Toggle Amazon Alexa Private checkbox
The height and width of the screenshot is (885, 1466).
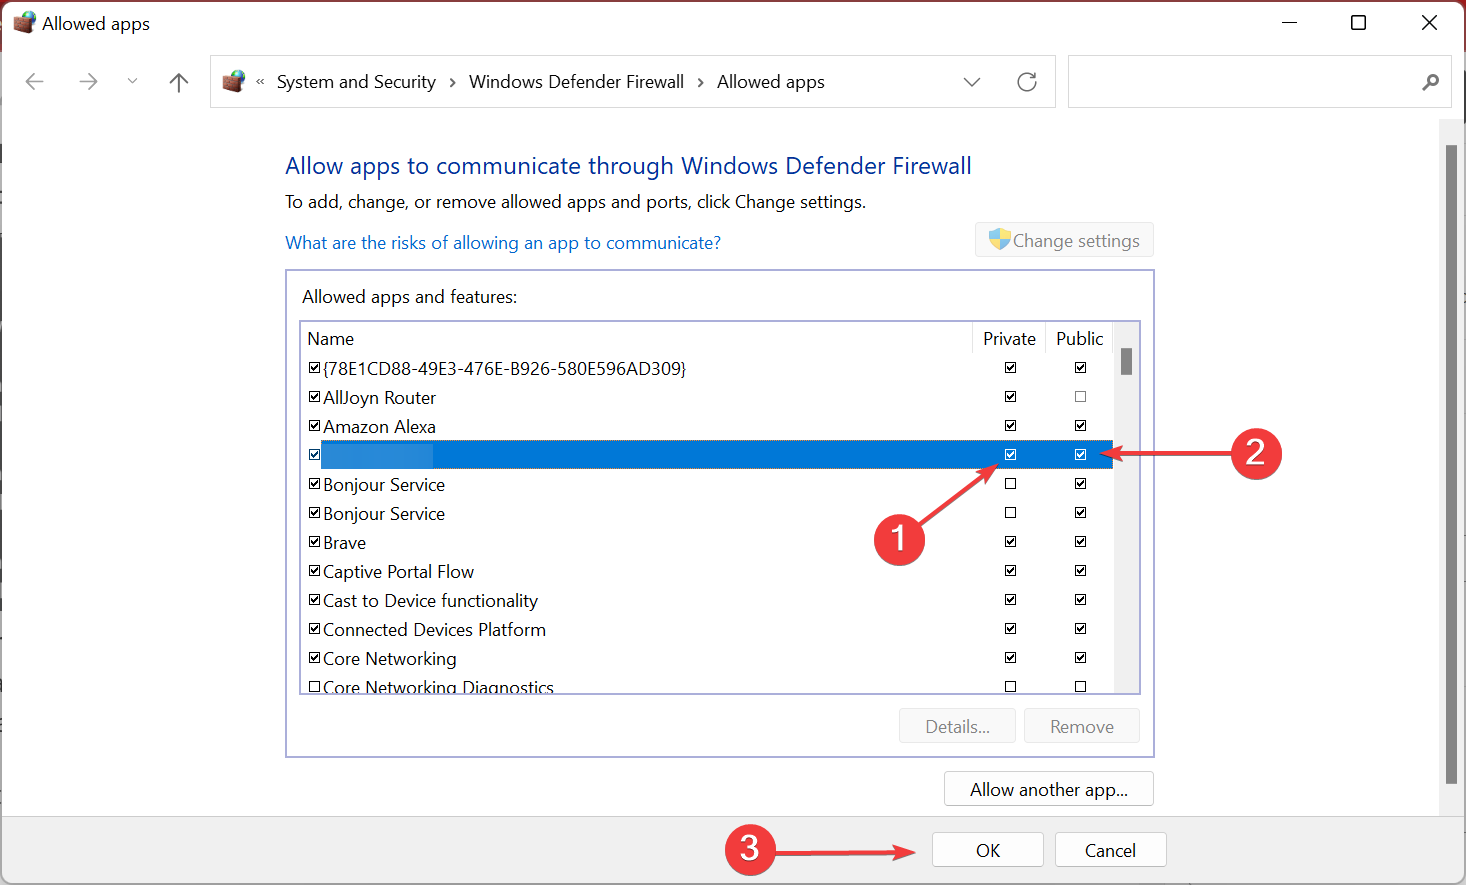click(1010, 426)
